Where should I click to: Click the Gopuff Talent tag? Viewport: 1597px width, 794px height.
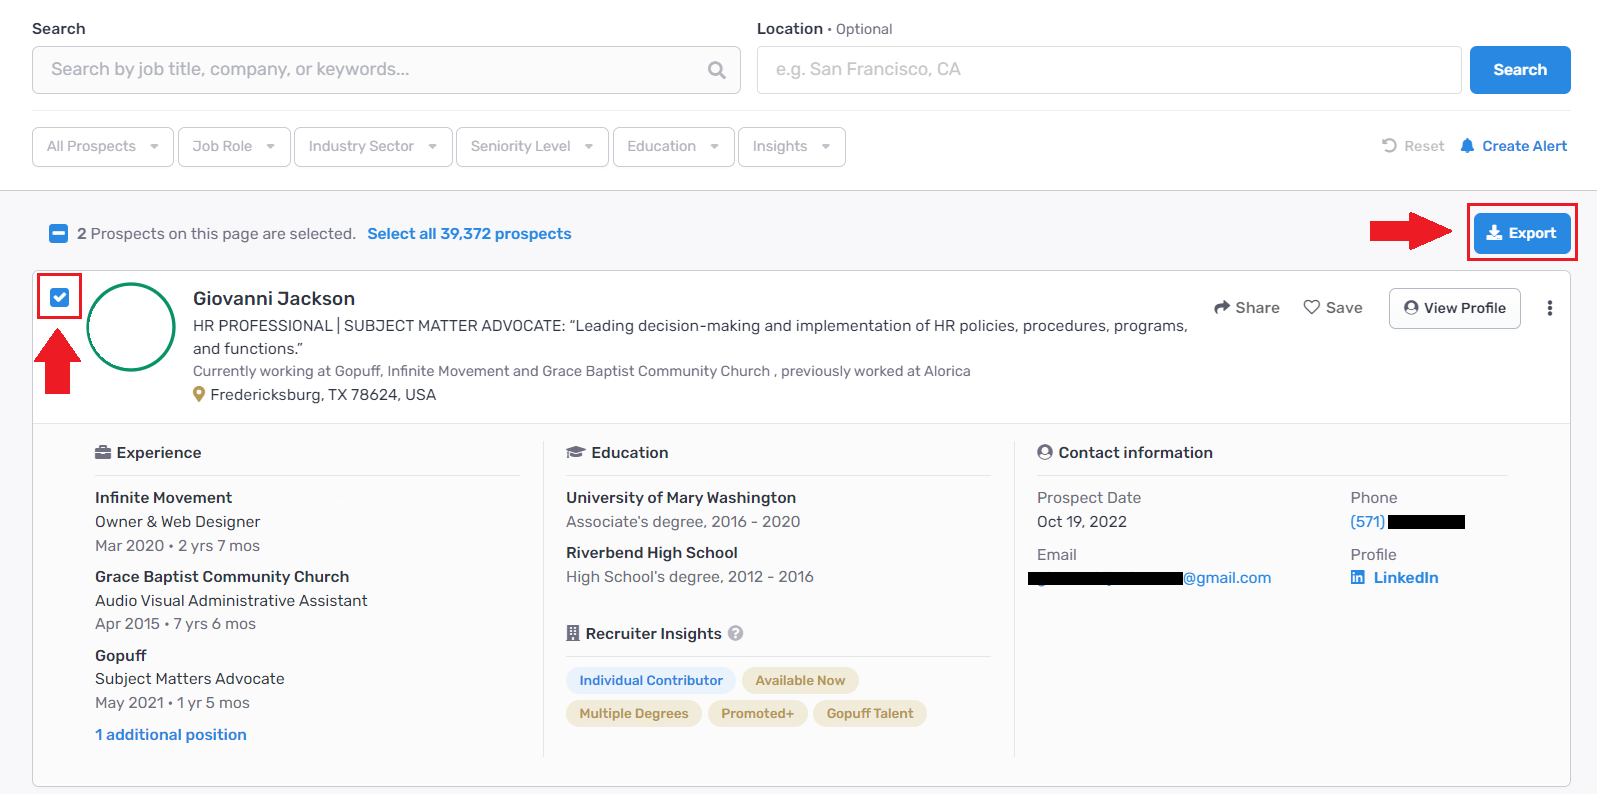pos(870,714)
